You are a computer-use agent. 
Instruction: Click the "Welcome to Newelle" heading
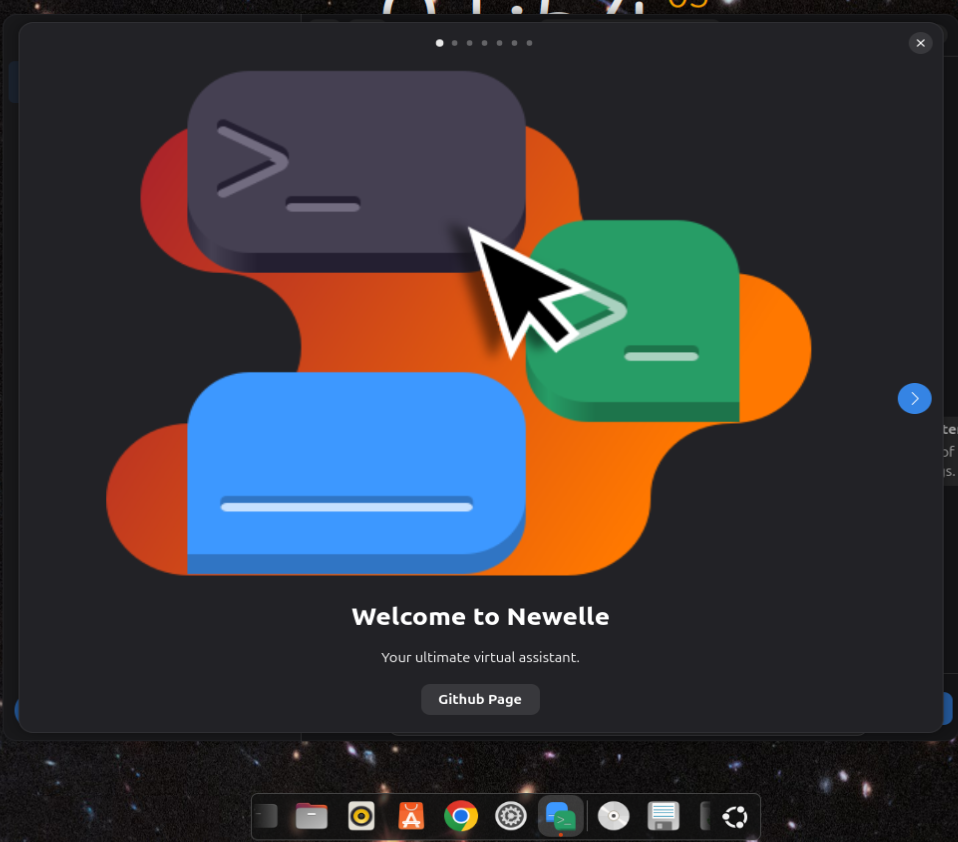pos(480,617)
